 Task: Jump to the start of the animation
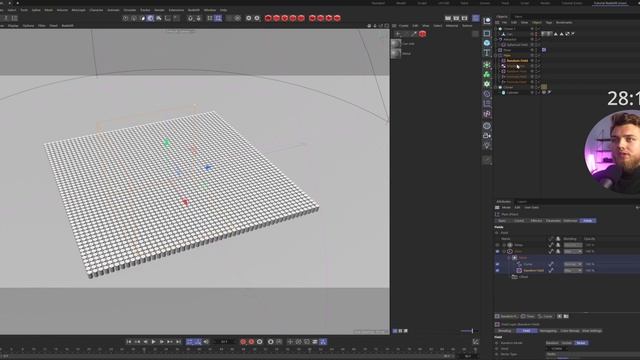tap(129, 342)
